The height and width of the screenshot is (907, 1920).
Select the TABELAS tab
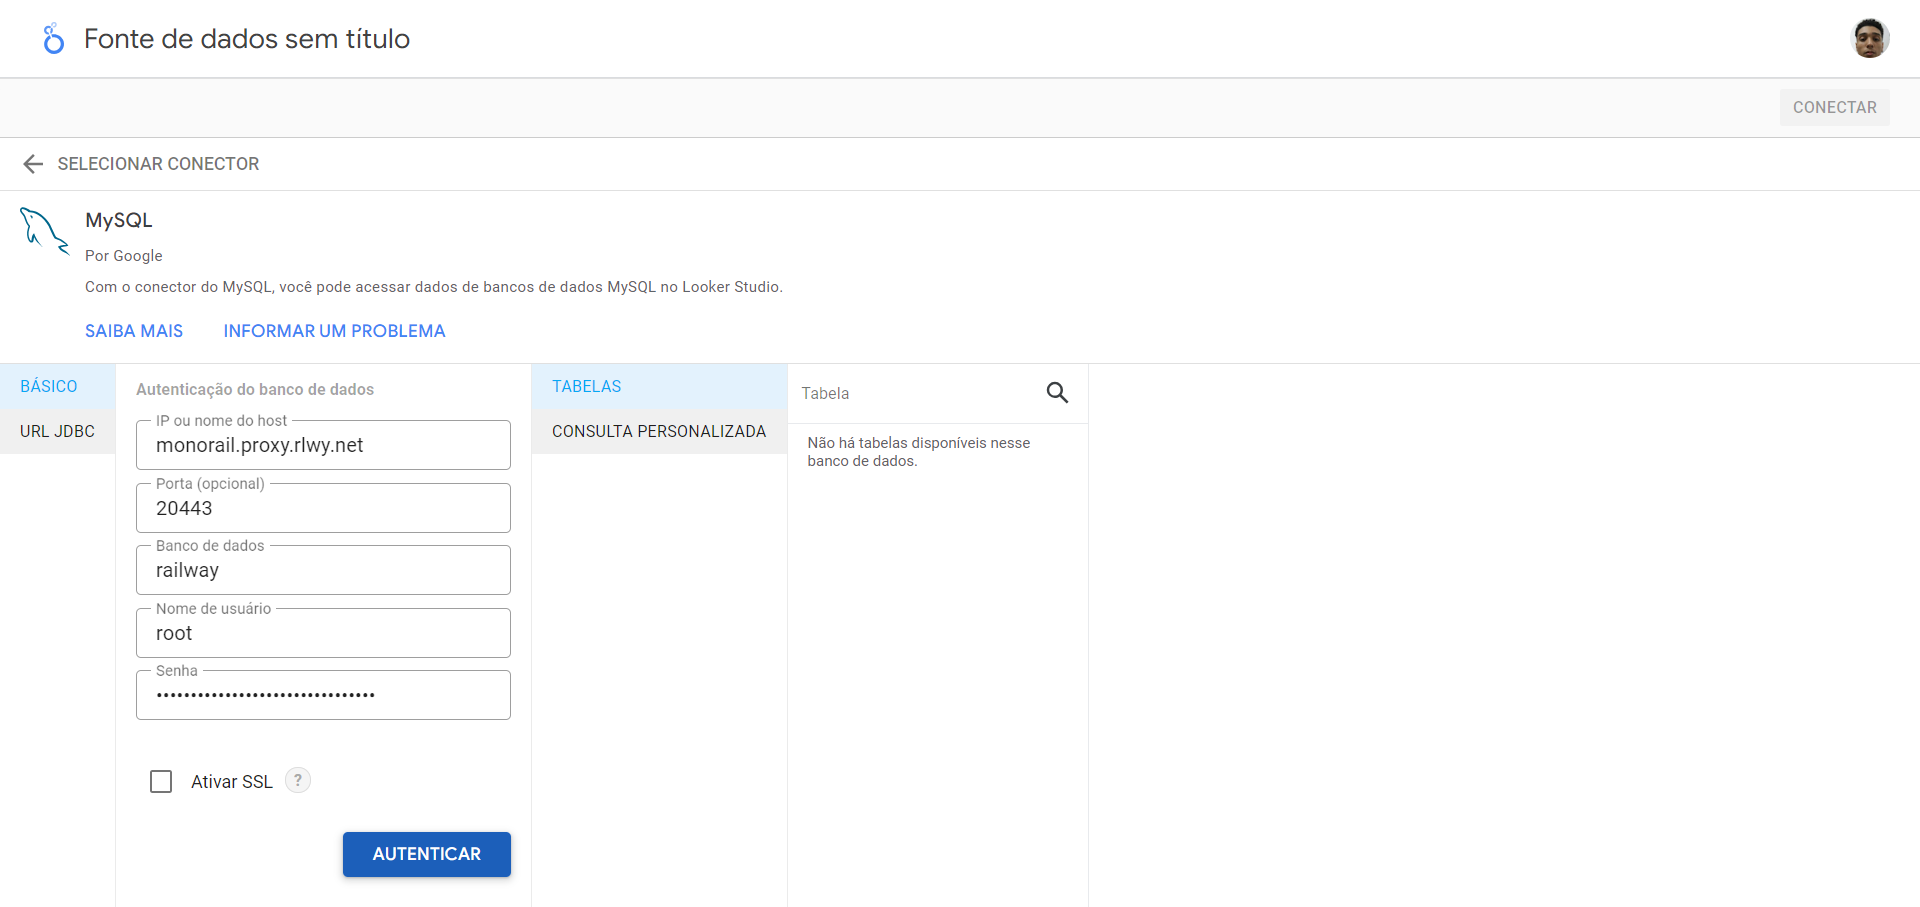pyautogui.click(x=659, y=386)
